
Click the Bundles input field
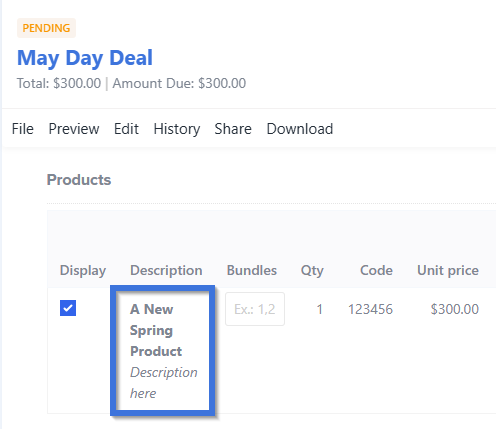coord(255,309)
